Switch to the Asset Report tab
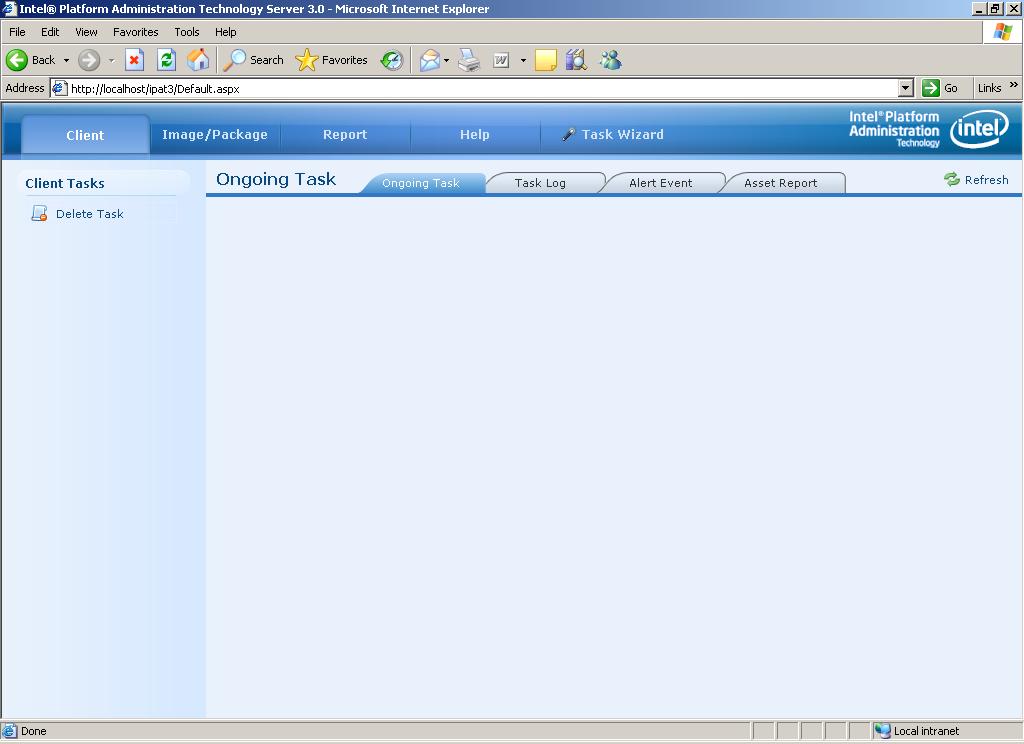The image size is (1024, 744). pyautogui.click(x=780, y=183)
